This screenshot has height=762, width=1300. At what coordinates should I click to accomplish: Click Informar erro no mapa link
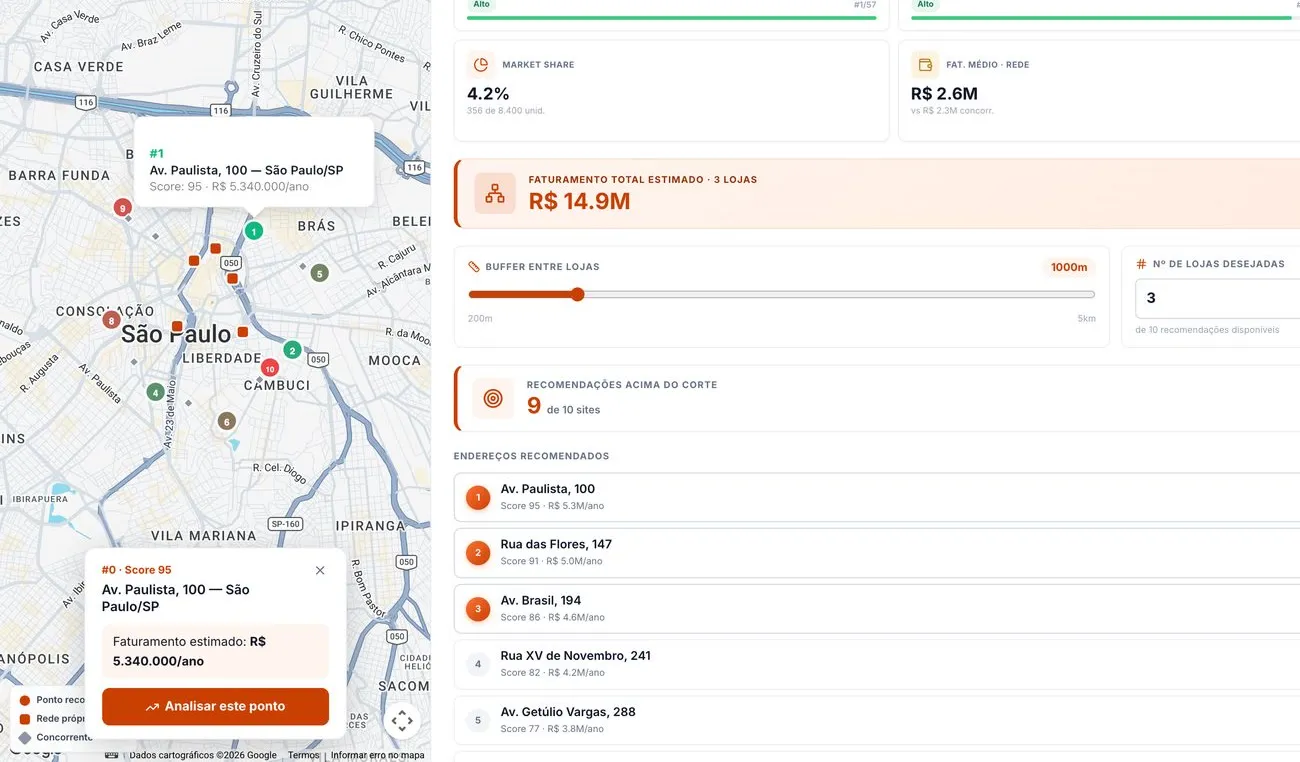[377, 755]
